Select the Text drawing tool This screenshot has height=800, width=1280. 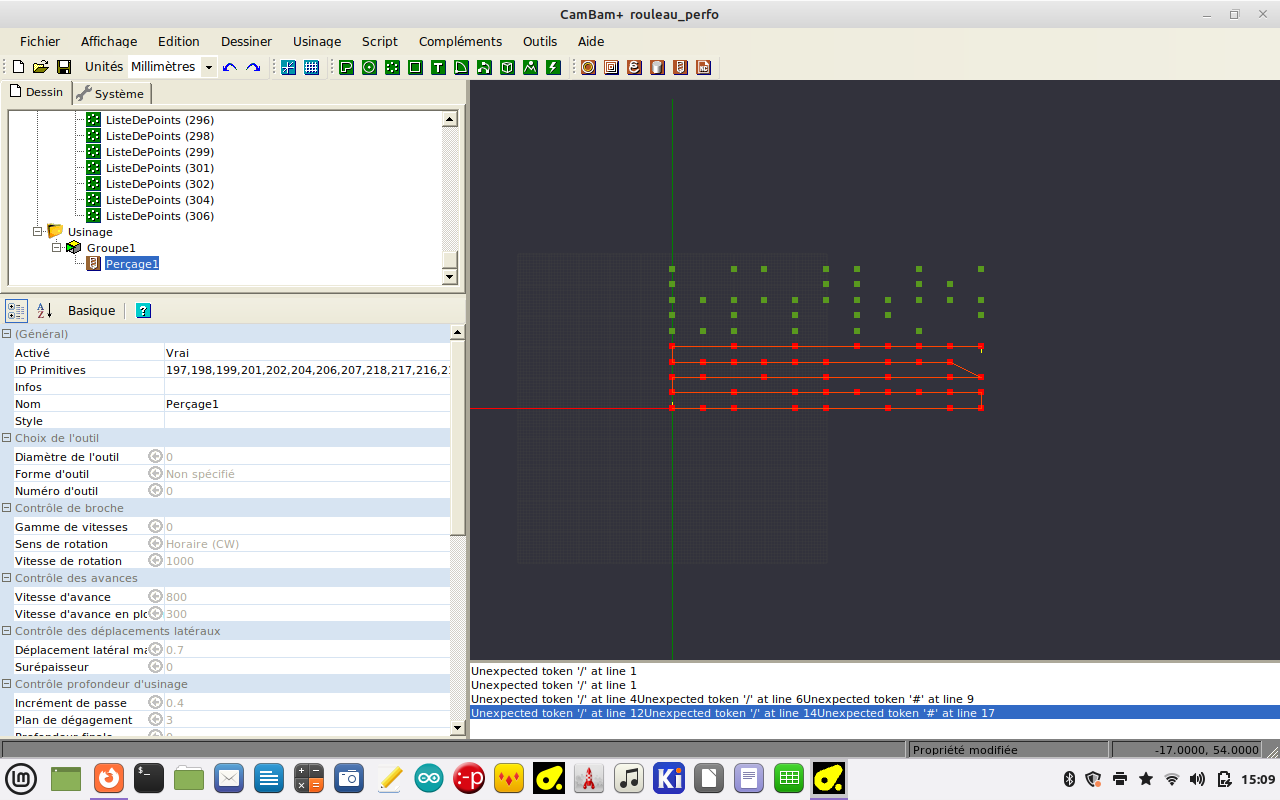pyautogui.click(x=438, y=67)
